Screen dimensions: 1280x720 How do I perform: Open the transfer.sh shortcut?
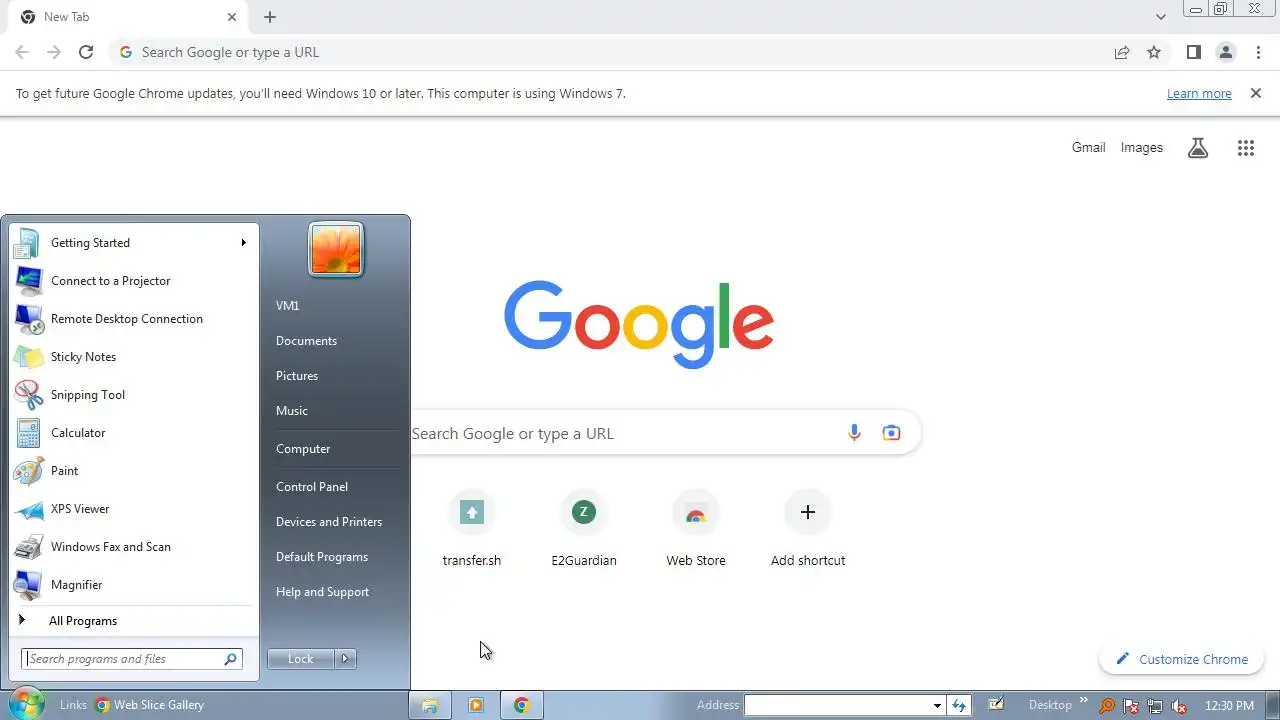point(472,530)
